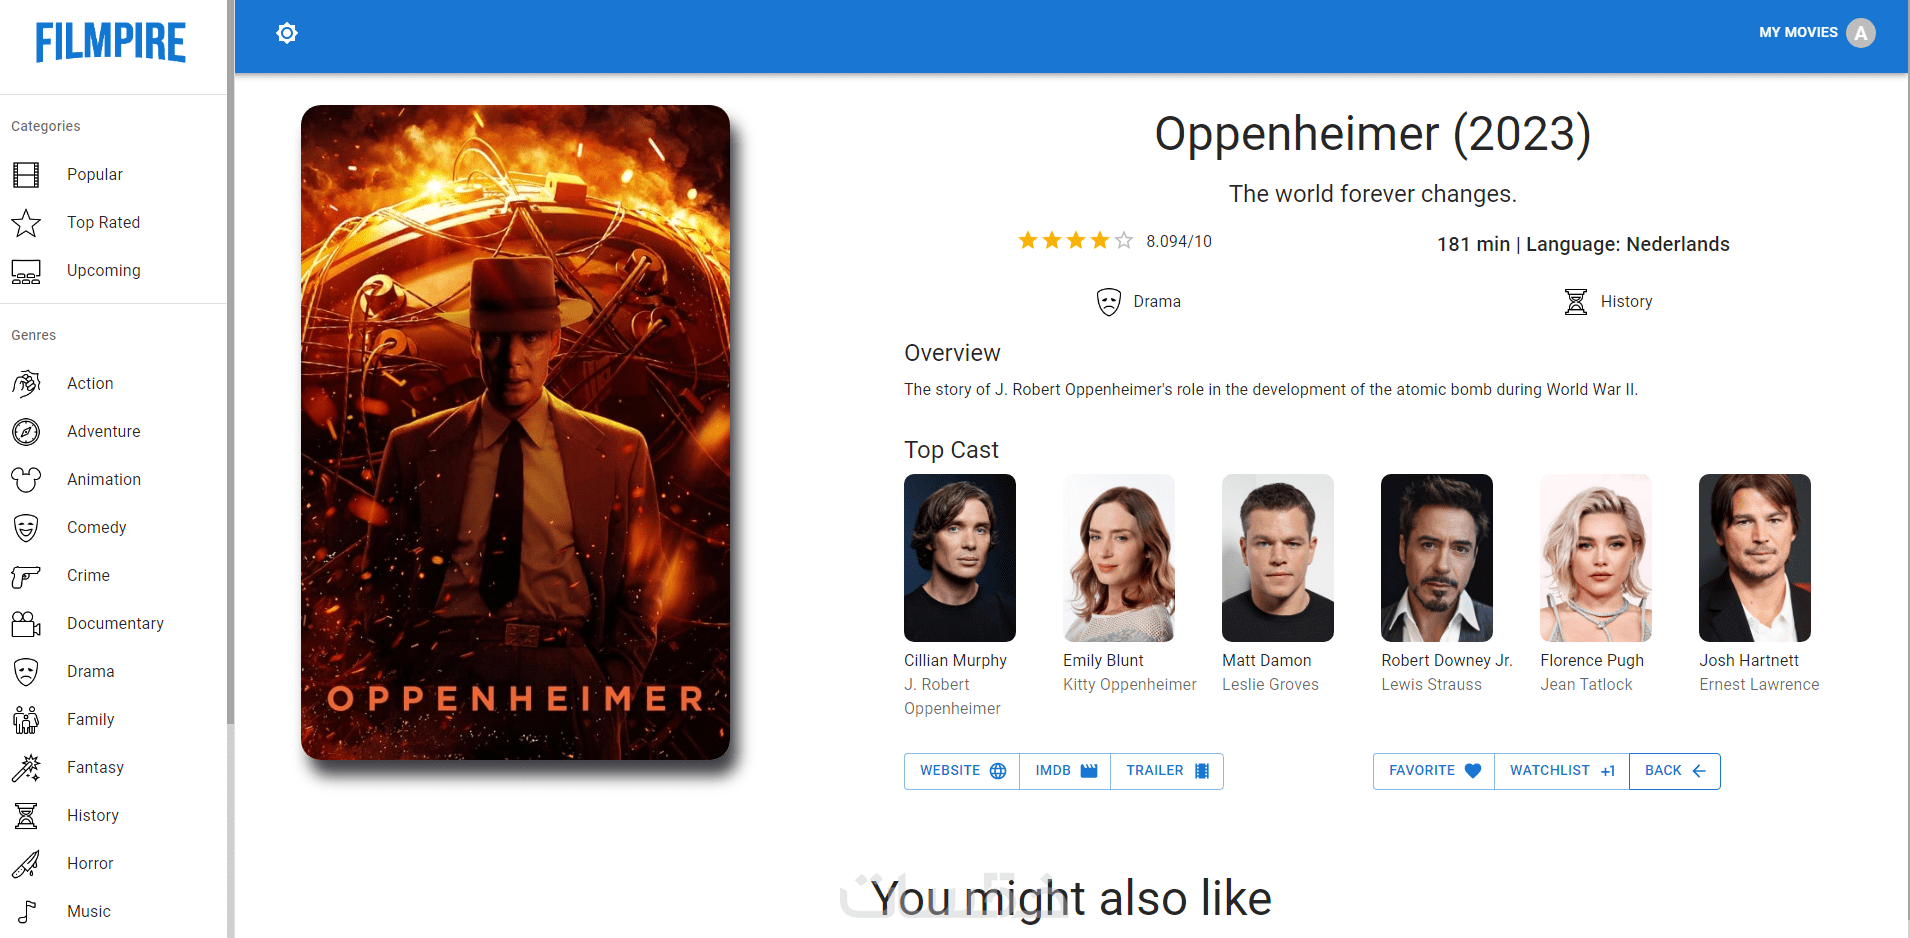Open Cillian Murphy's cast photo
The image size is (1910, 938).
(960, 558)
